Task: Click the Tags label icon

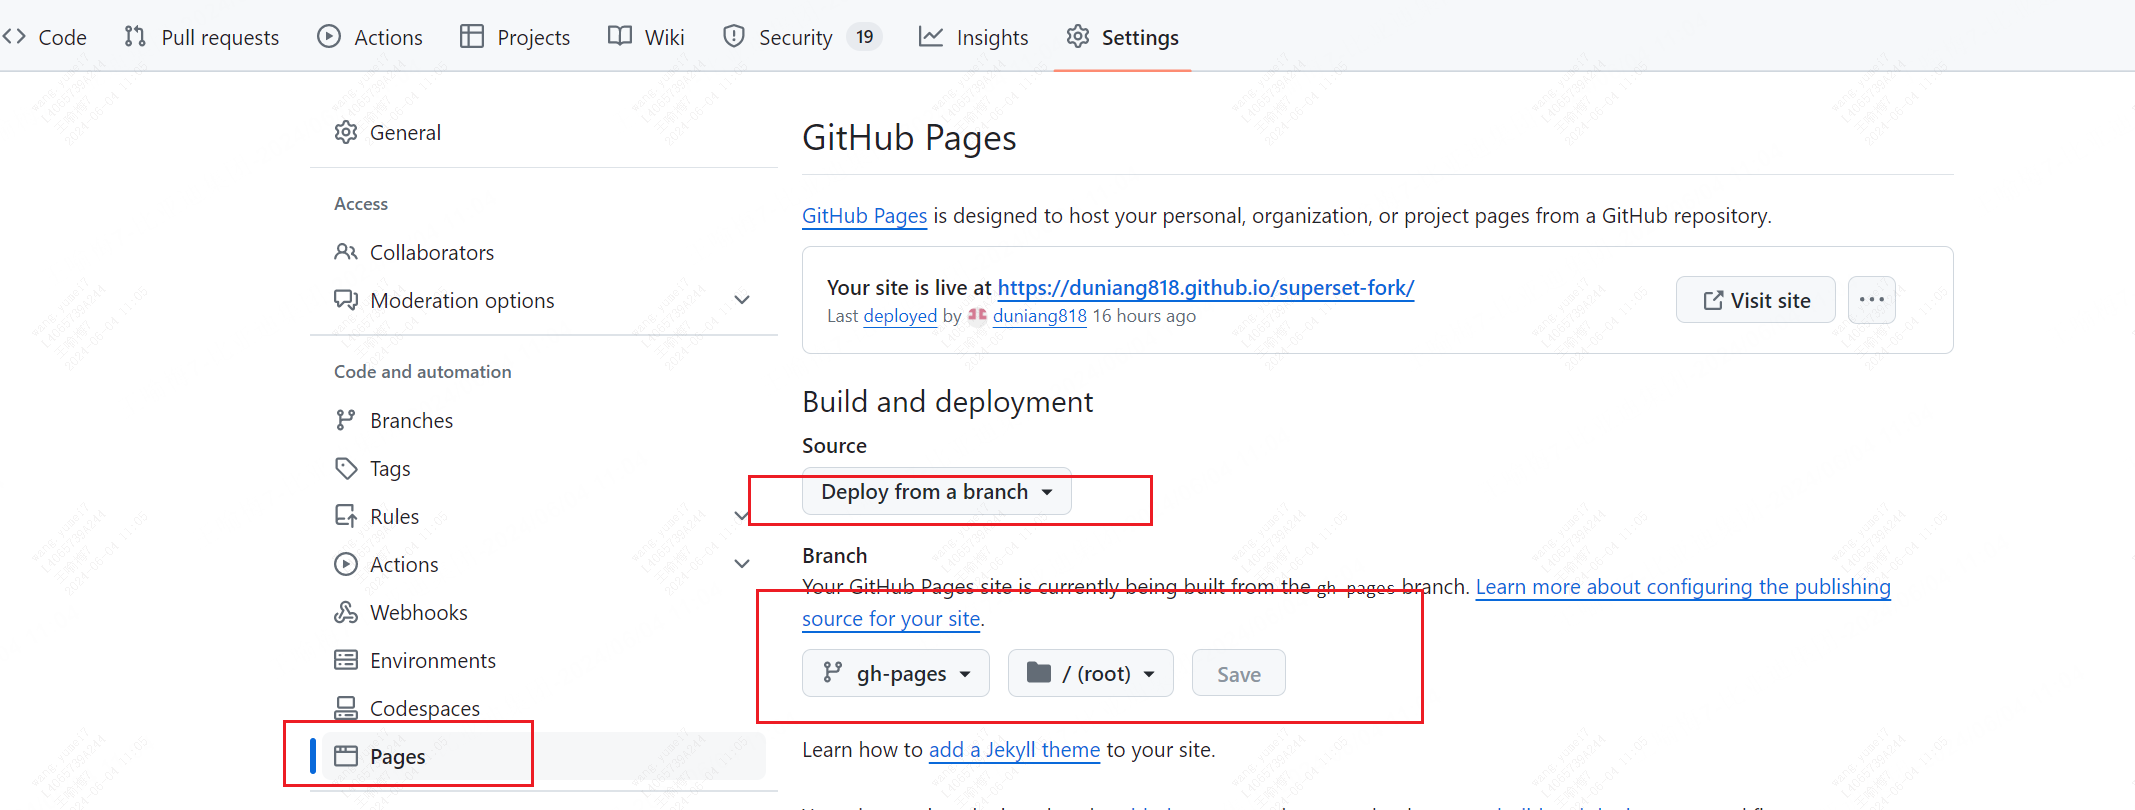Action: tap(346, 468)
